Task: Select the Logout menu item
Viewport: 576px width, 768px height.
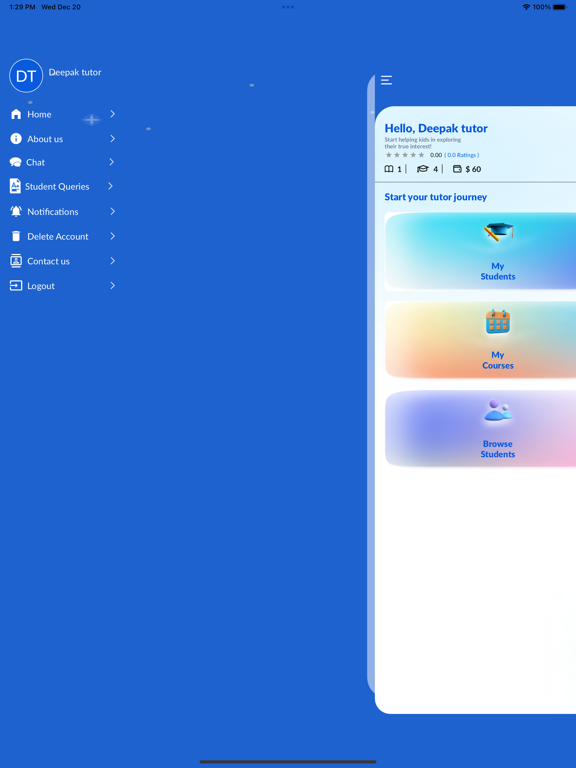Action: pyautogui.click(x=63, y=286)
